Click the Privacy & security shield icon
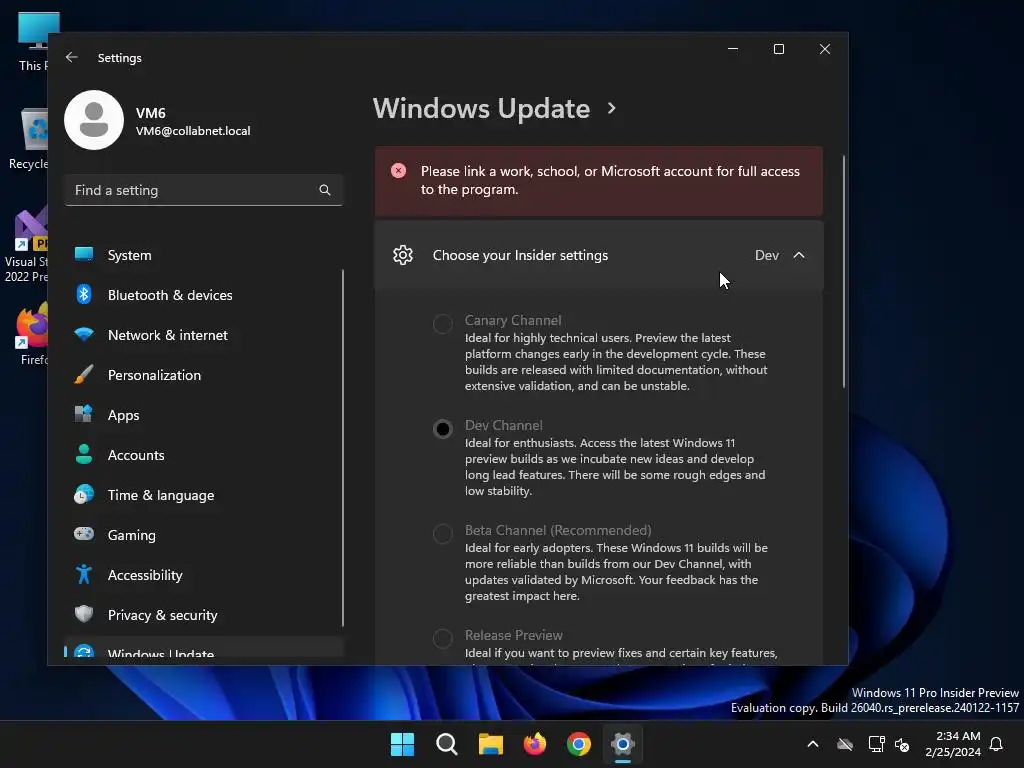 tap(84, 614)
